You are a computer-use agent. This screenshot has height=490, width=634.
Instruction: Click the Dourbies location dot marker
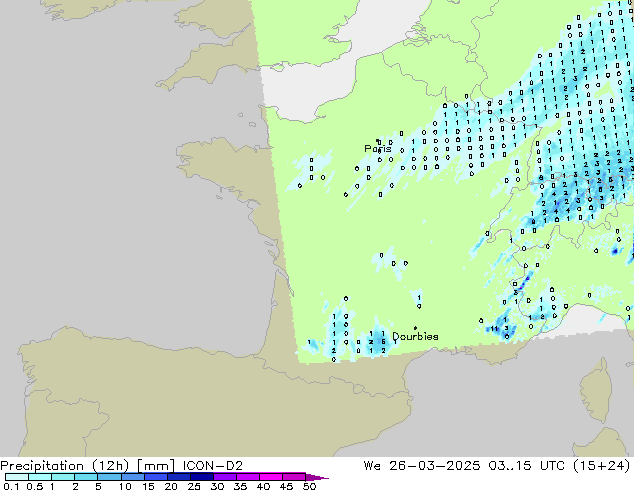coord(415,328)
